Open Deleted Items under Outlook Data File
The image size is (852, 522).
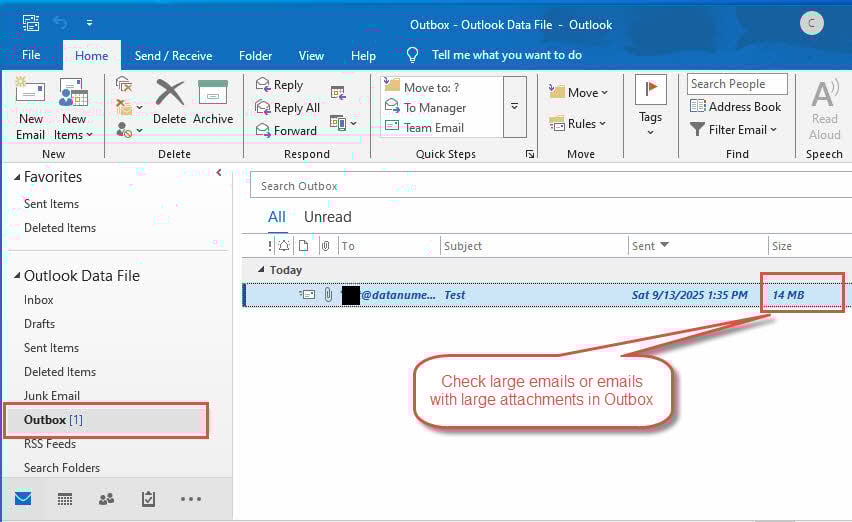[x=60, y=372]
